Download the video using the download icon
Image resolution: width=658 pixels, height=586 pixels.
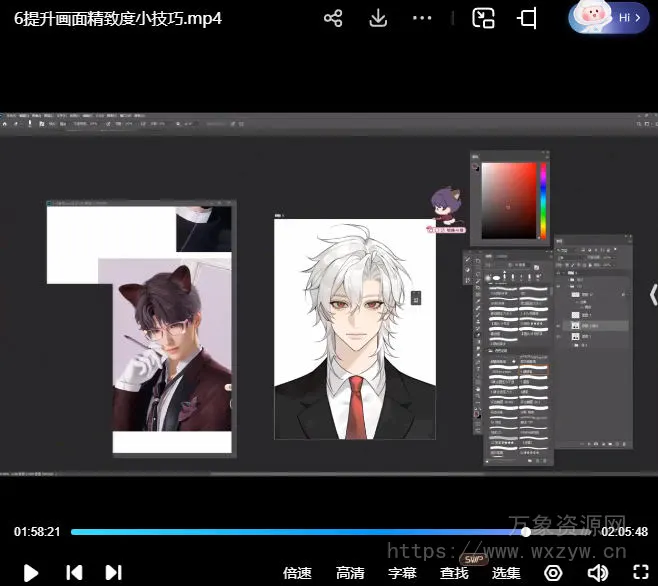pos(378,19)
